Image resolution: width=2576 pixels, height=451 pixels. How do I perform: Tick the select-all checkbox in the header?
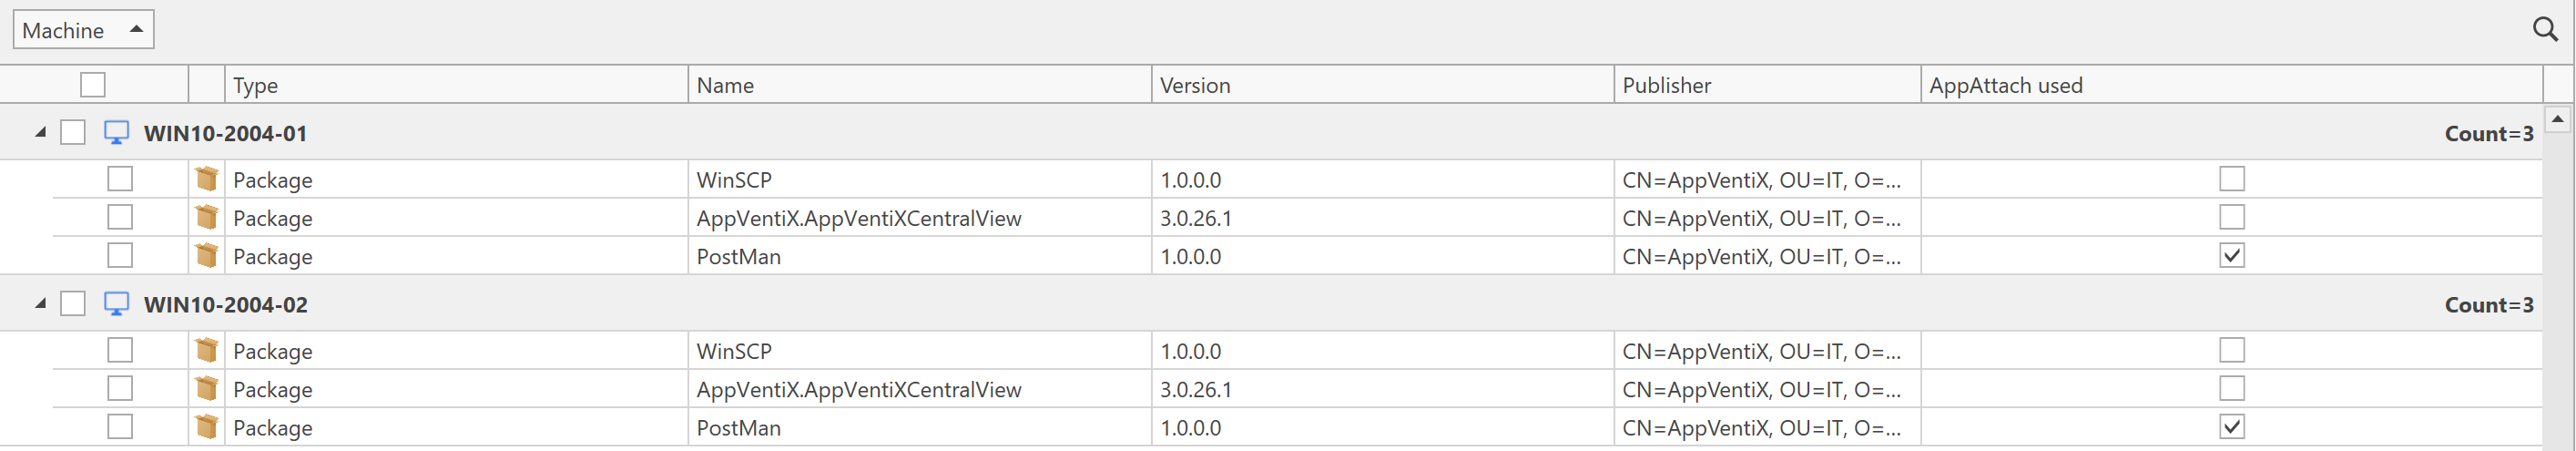click(93, 85)
